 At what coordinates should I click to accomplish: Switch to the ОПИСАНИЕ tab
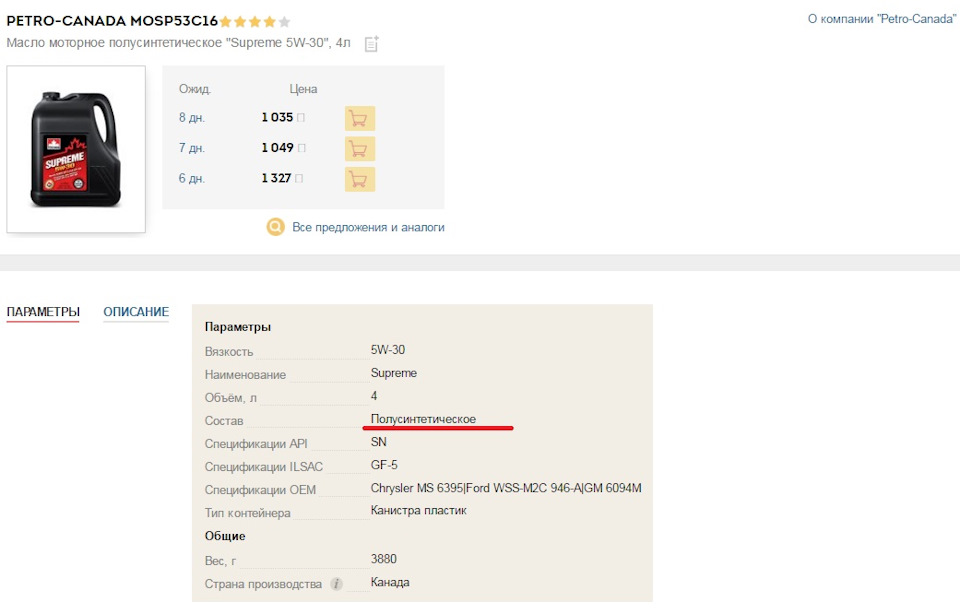(x=136, y=312)
